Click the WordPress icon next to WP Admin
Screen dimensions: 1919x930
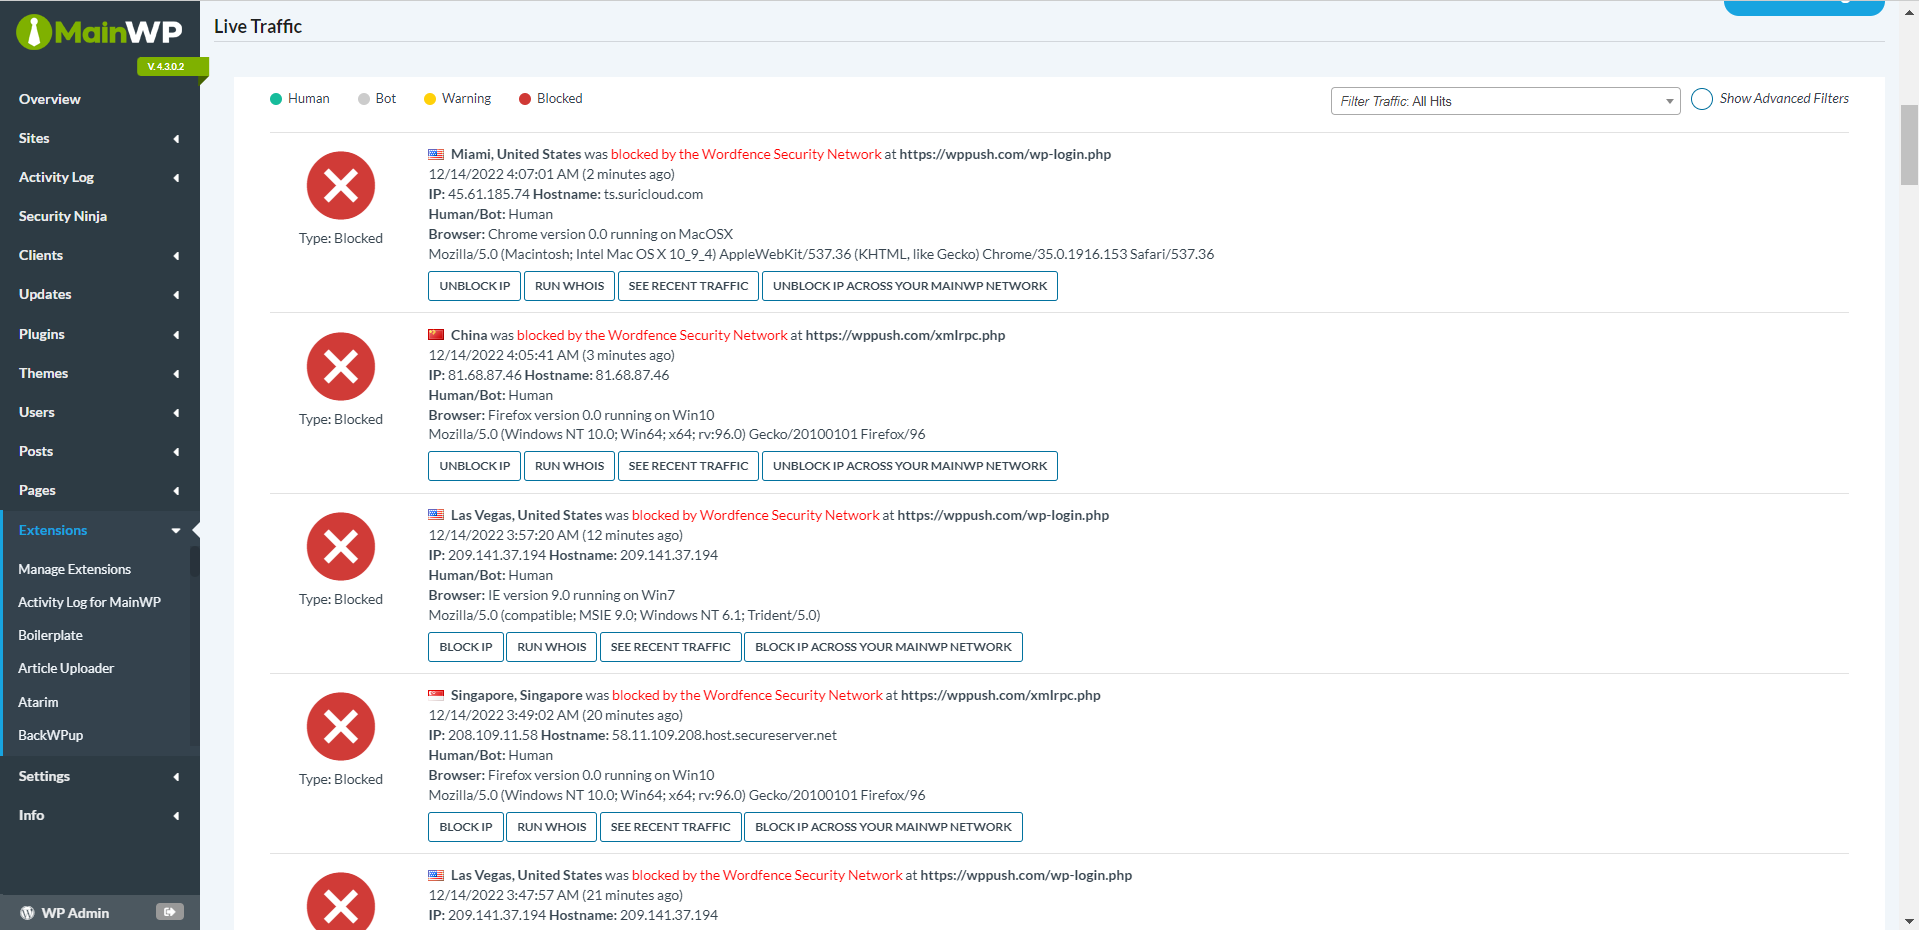point(27,913)
